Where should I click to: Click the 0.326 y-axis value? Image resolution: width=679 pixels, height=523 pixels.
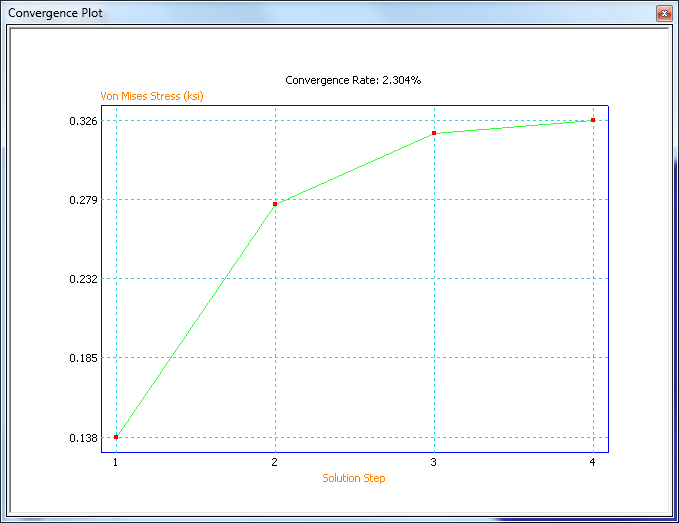pos(84,121)
